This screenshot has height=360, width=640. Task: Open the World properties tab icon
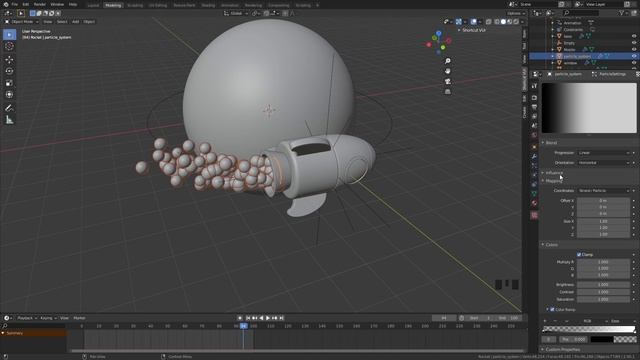click(534, 135)
